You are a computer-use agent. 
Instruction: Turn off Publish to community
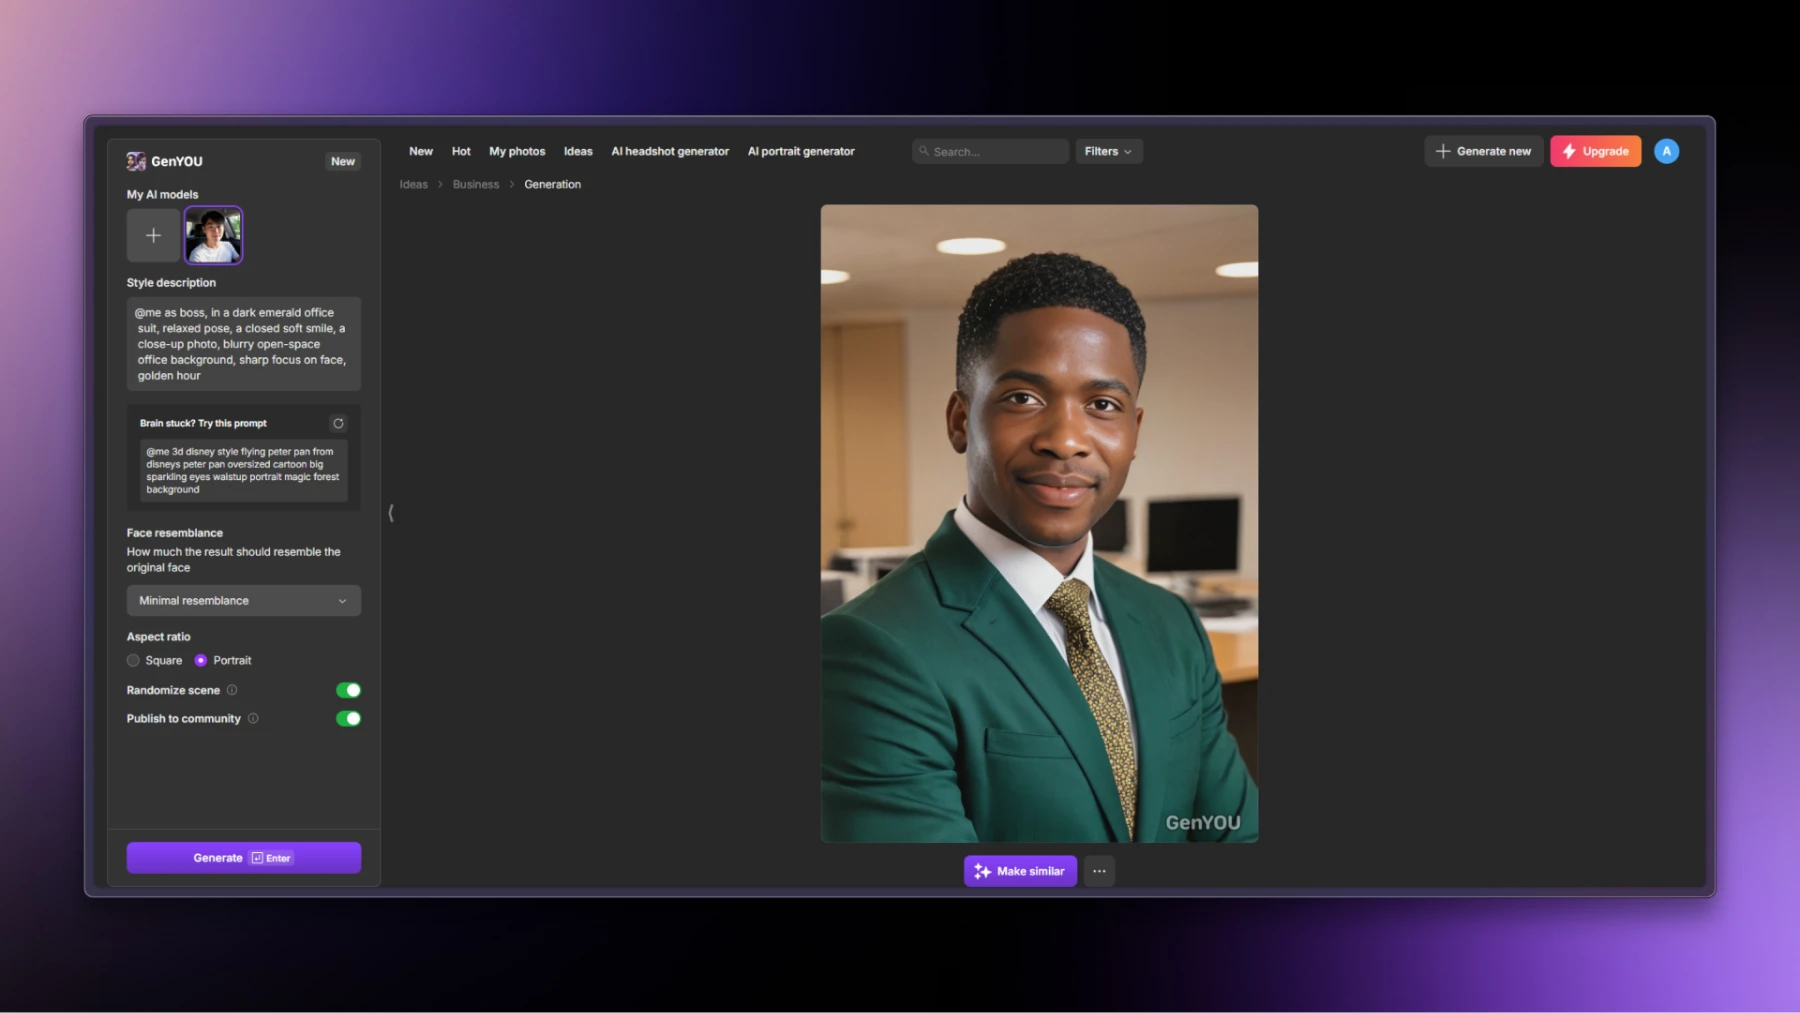[x=348, y=718]
